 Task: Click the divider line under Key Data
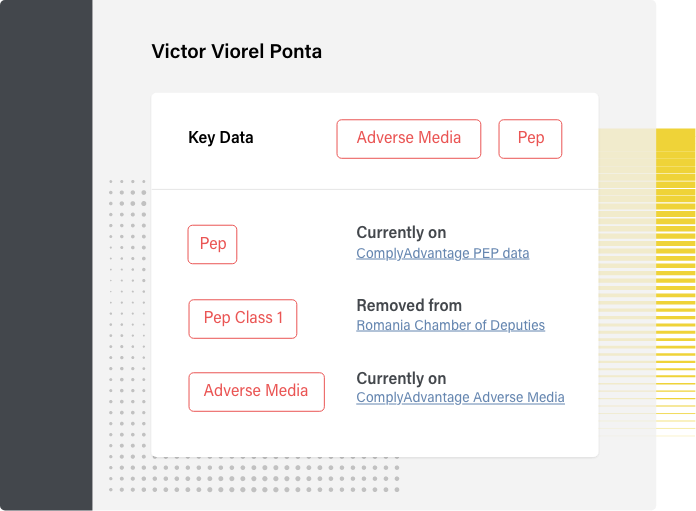375,190
